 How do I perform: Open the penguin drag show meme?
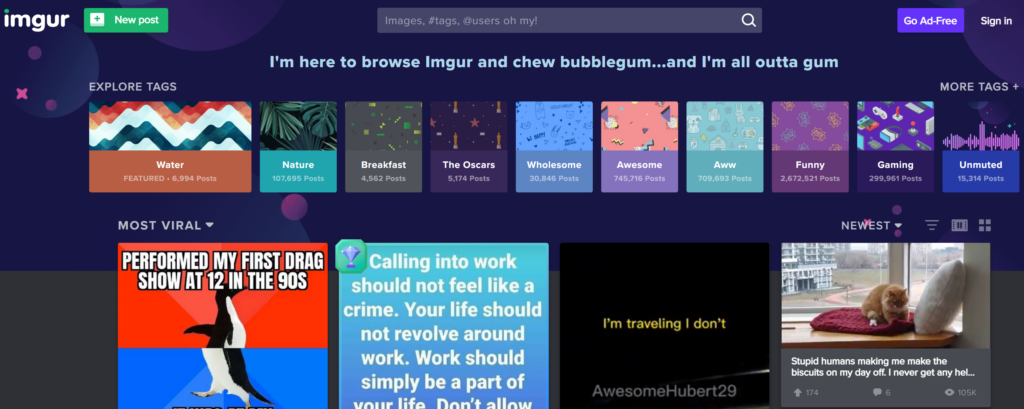coord(222,325)
